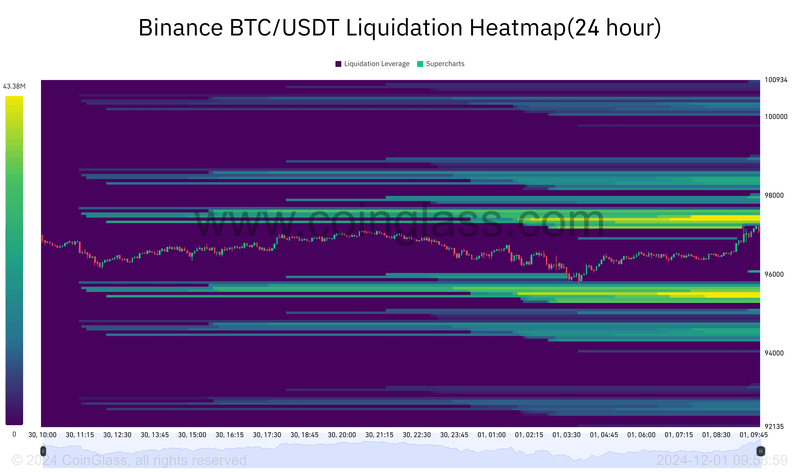Click the 96000 price axis label
The image size is (800, 472).
[x=774, y=275]
